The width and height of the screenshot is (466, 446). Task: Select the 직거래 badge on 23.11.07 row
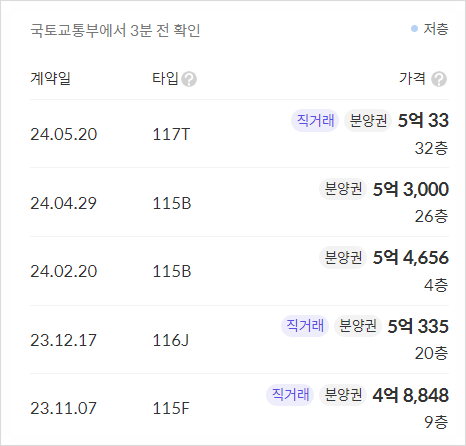(x=290, y=395)
